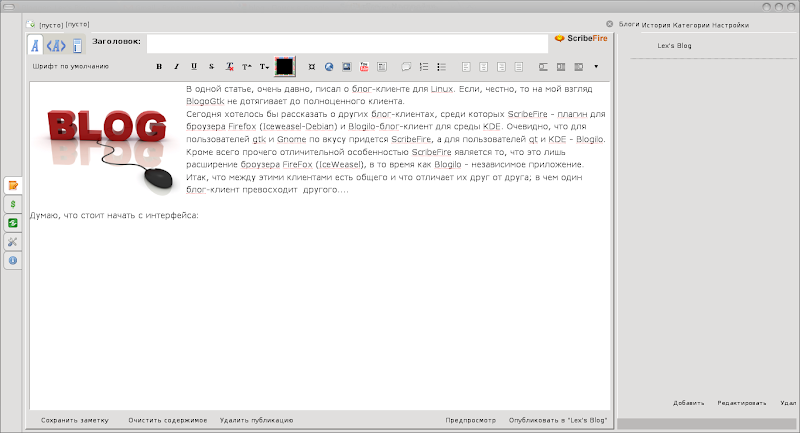Create a numbered list
800x433 pixels.
(x=424, y=67)
